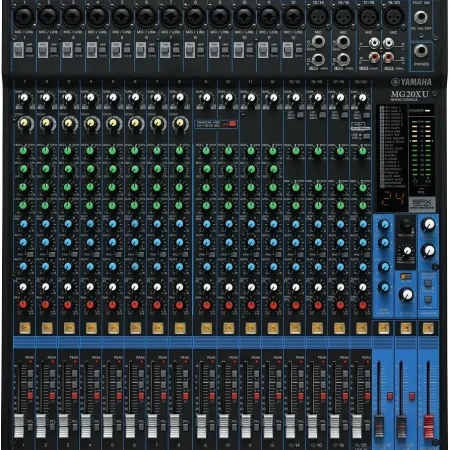Image resolution: width=450 pixels, height=450 pixels.
Task: Click the first blue AUX1 knob on channel 4
Action: [90, 224]
